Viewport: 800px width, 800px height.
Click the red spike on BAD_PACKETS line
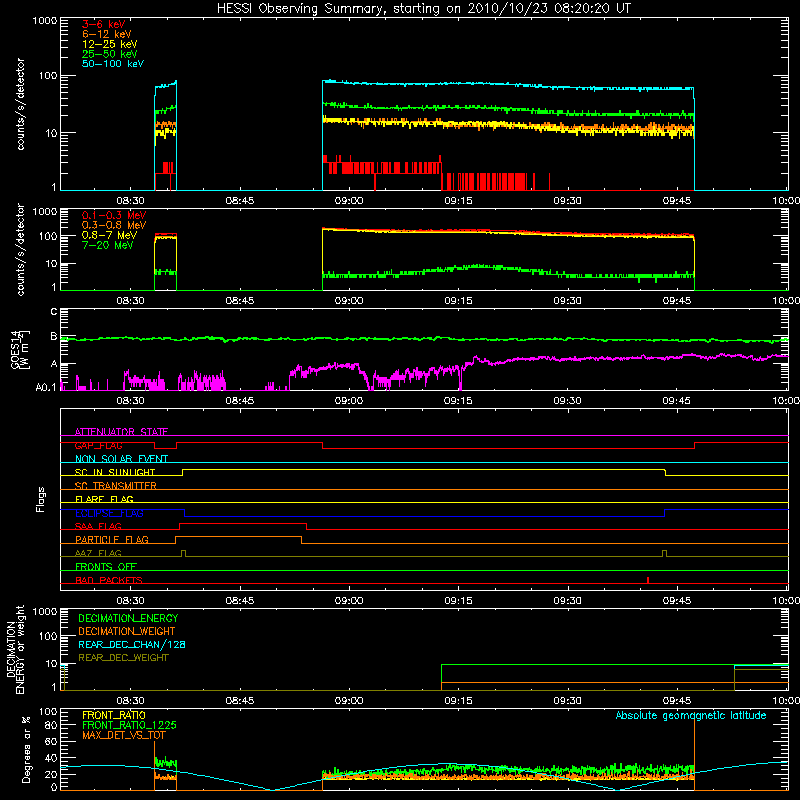647,580
